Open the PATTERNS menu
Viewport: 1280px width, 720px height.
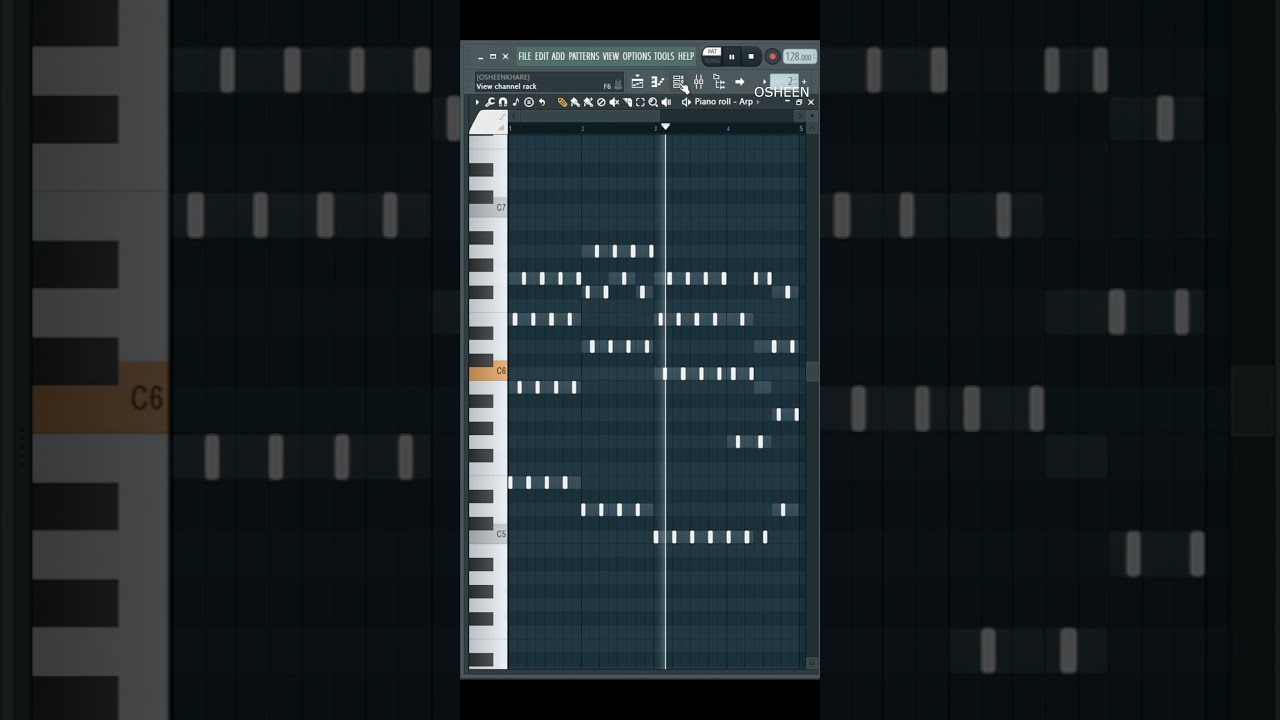pyautogui.click(x=584, y=56)
